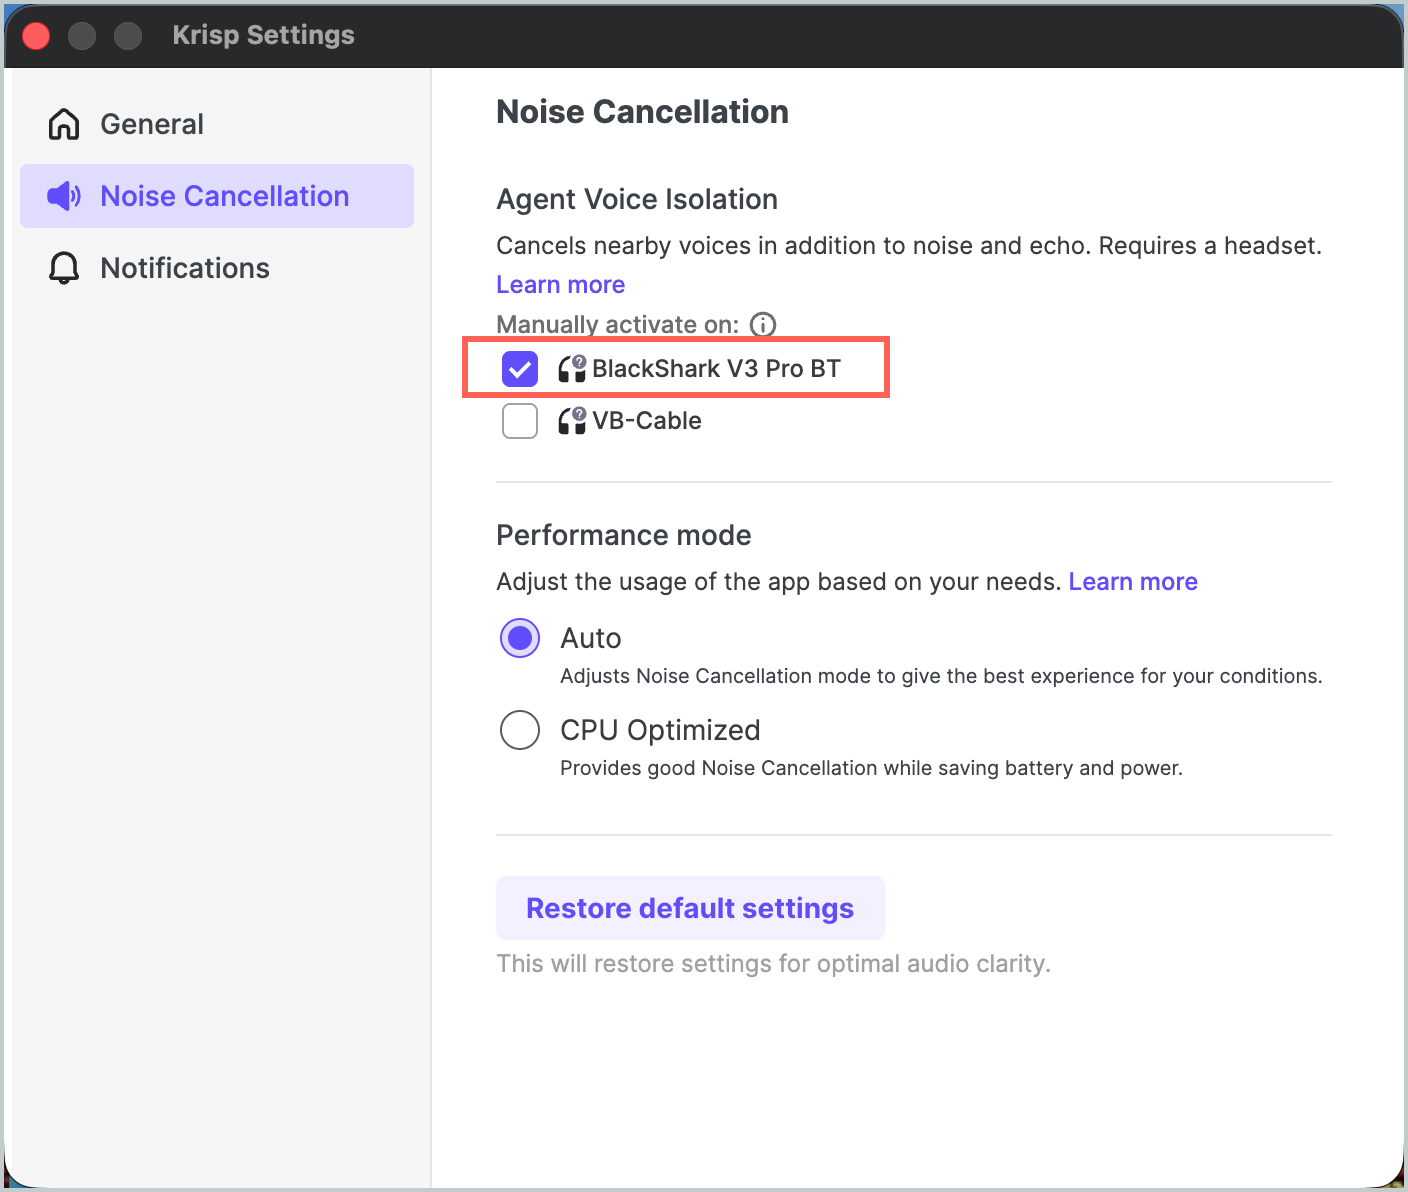Click the Krisp Settings window title

click(264, 35)
